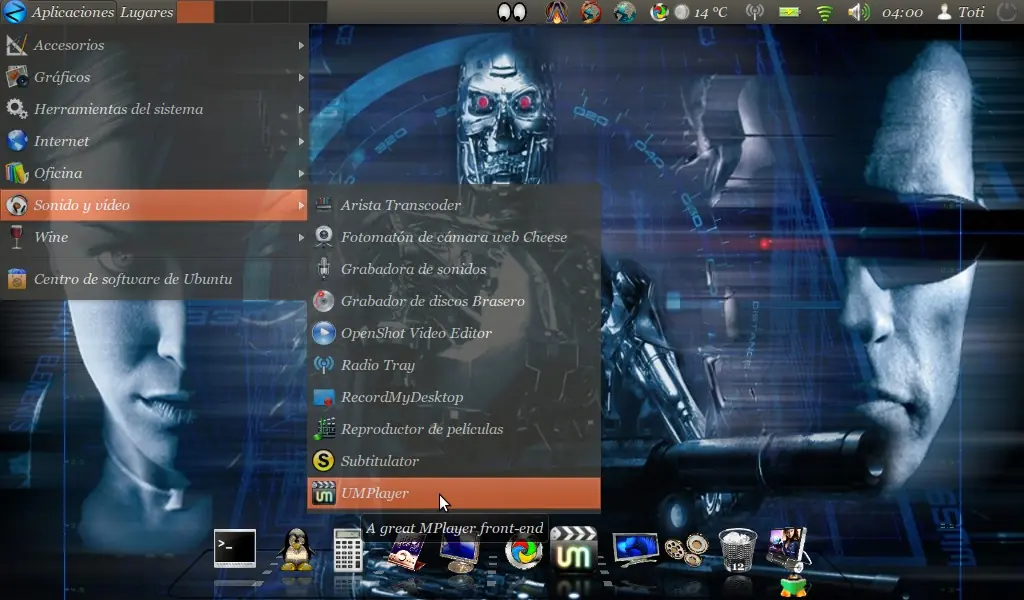Viewport: 1024px width, 600px height.
Task: Launch the Terminal from the dock
Action: [x=235, y=548]
